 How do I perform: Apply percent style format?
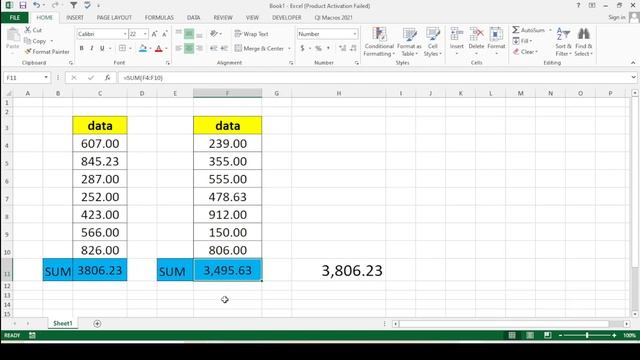tap(318, 48)
